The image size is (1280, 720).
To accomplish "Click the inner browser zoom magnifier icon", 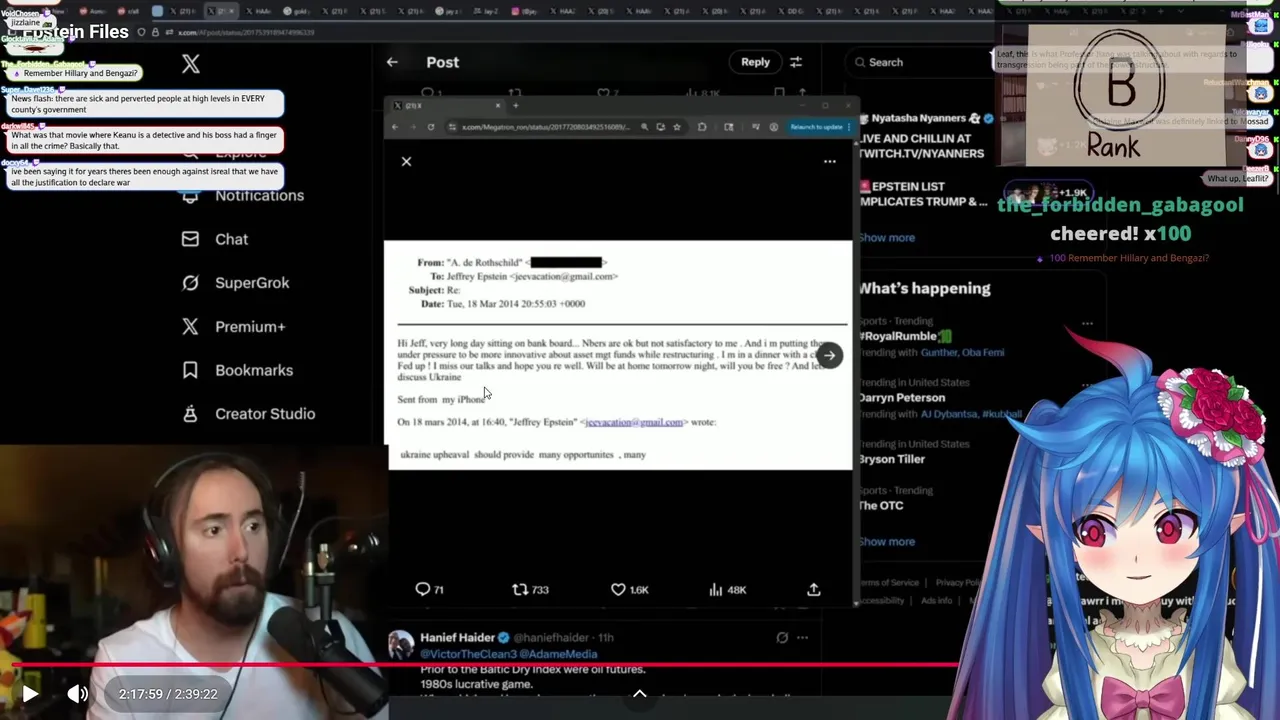I will click(x=644, y=127).
